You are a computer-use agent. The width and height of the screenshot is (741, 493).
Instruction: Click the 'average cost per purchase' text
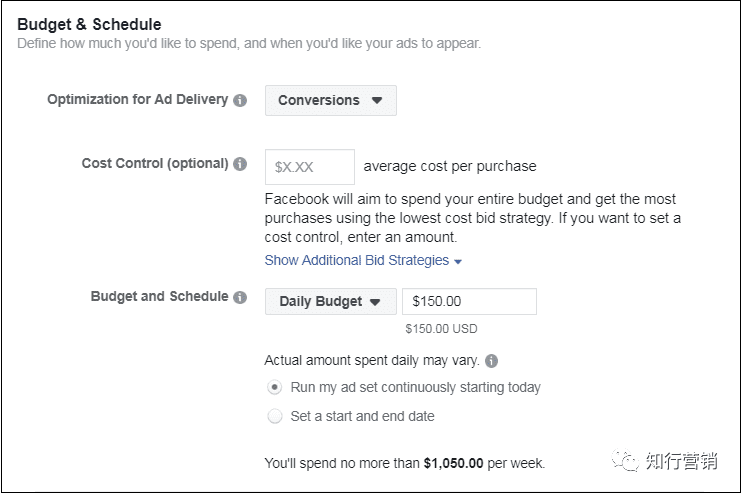pyautogui.click(x=450, y=166)
